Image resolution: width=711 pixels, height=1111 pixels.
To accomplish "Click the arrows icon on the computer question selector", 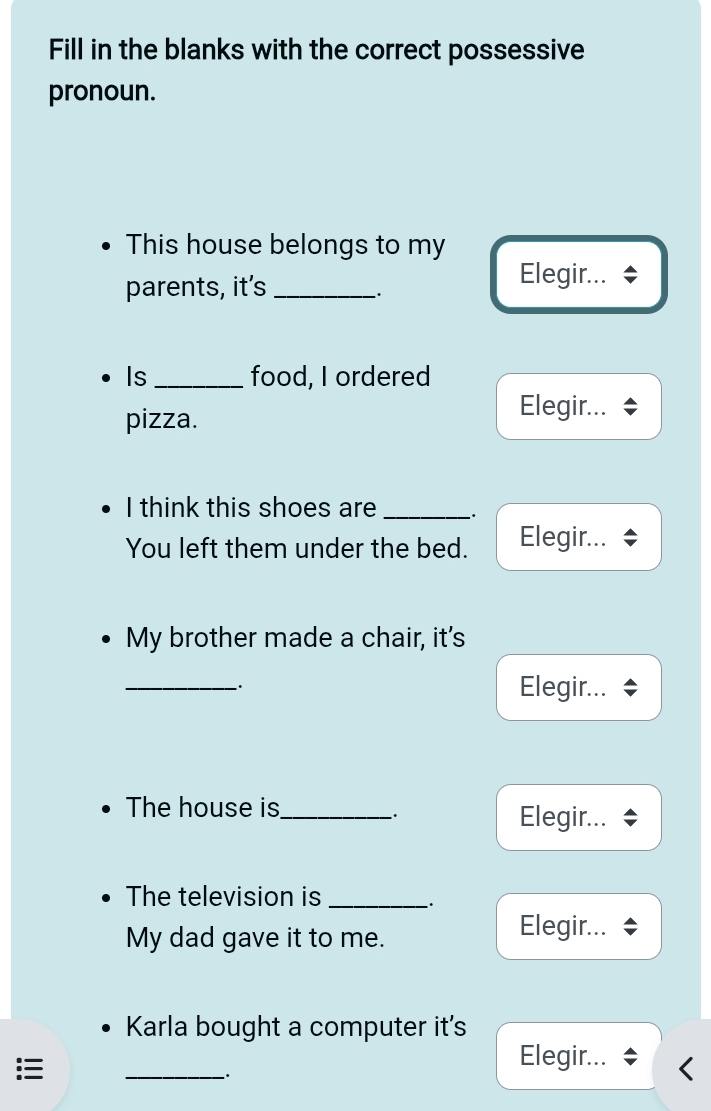I will pyautogui.click(x=631, y=1056).
